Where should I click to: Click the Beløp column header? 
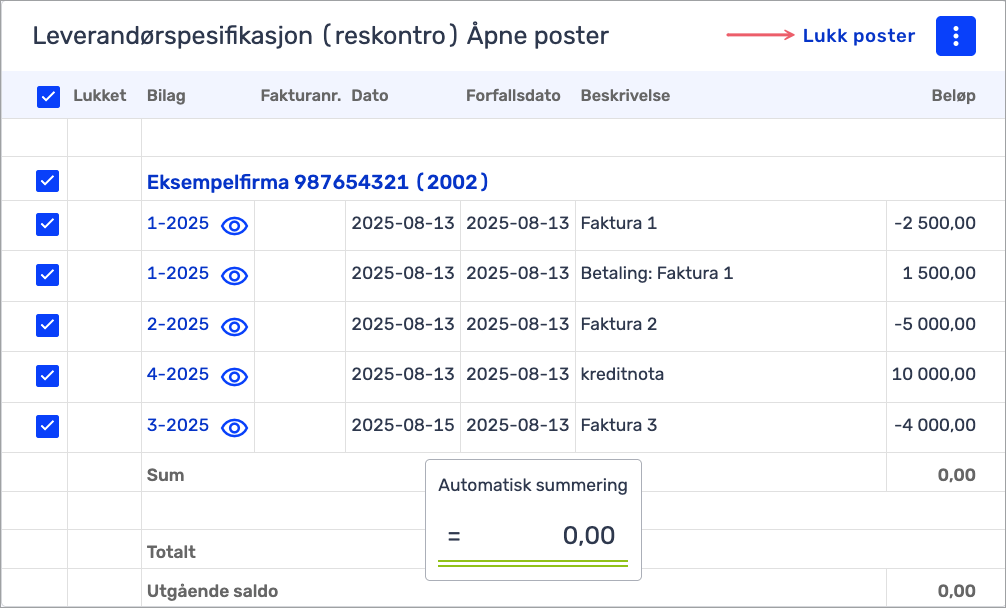pos(952,96)
